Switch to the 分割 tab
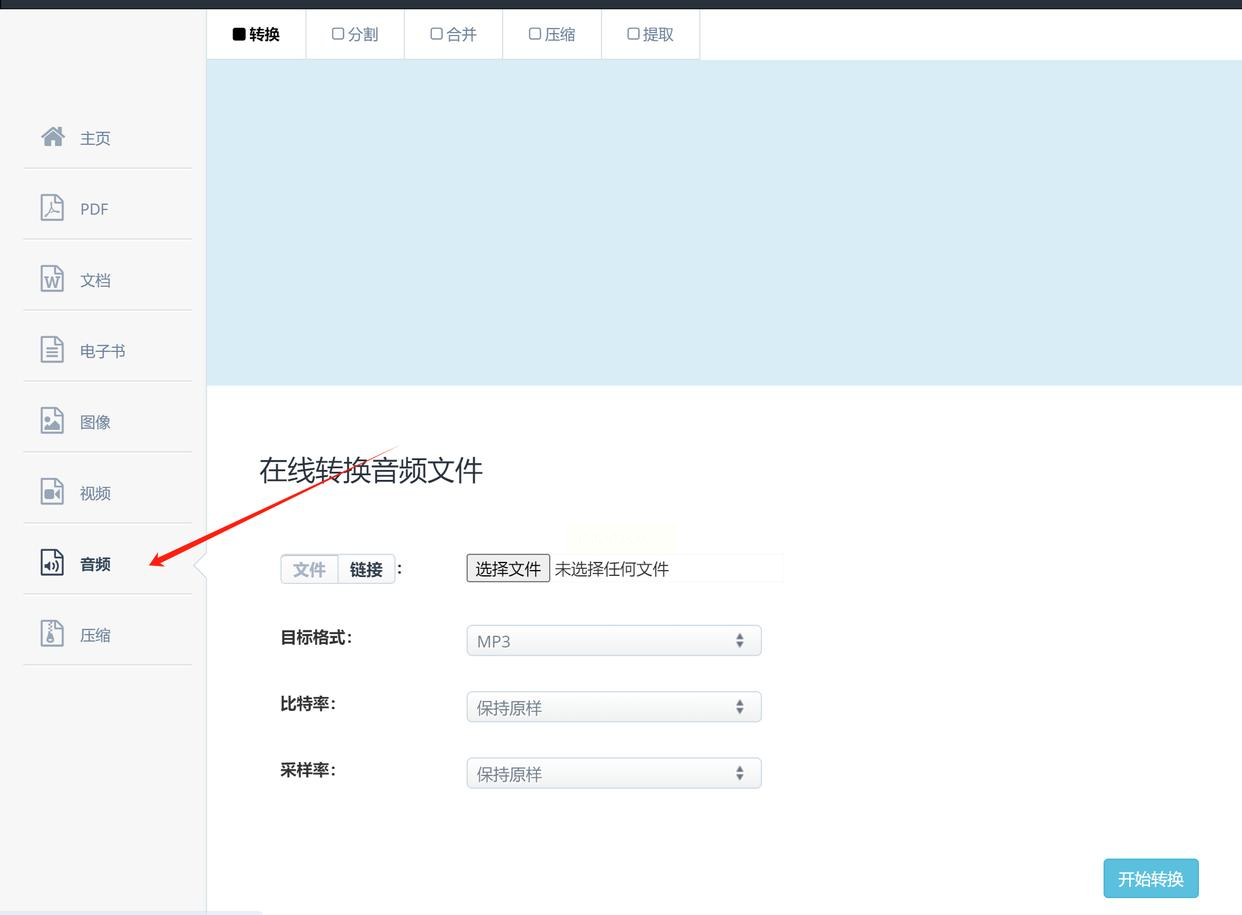 (355, 34)
